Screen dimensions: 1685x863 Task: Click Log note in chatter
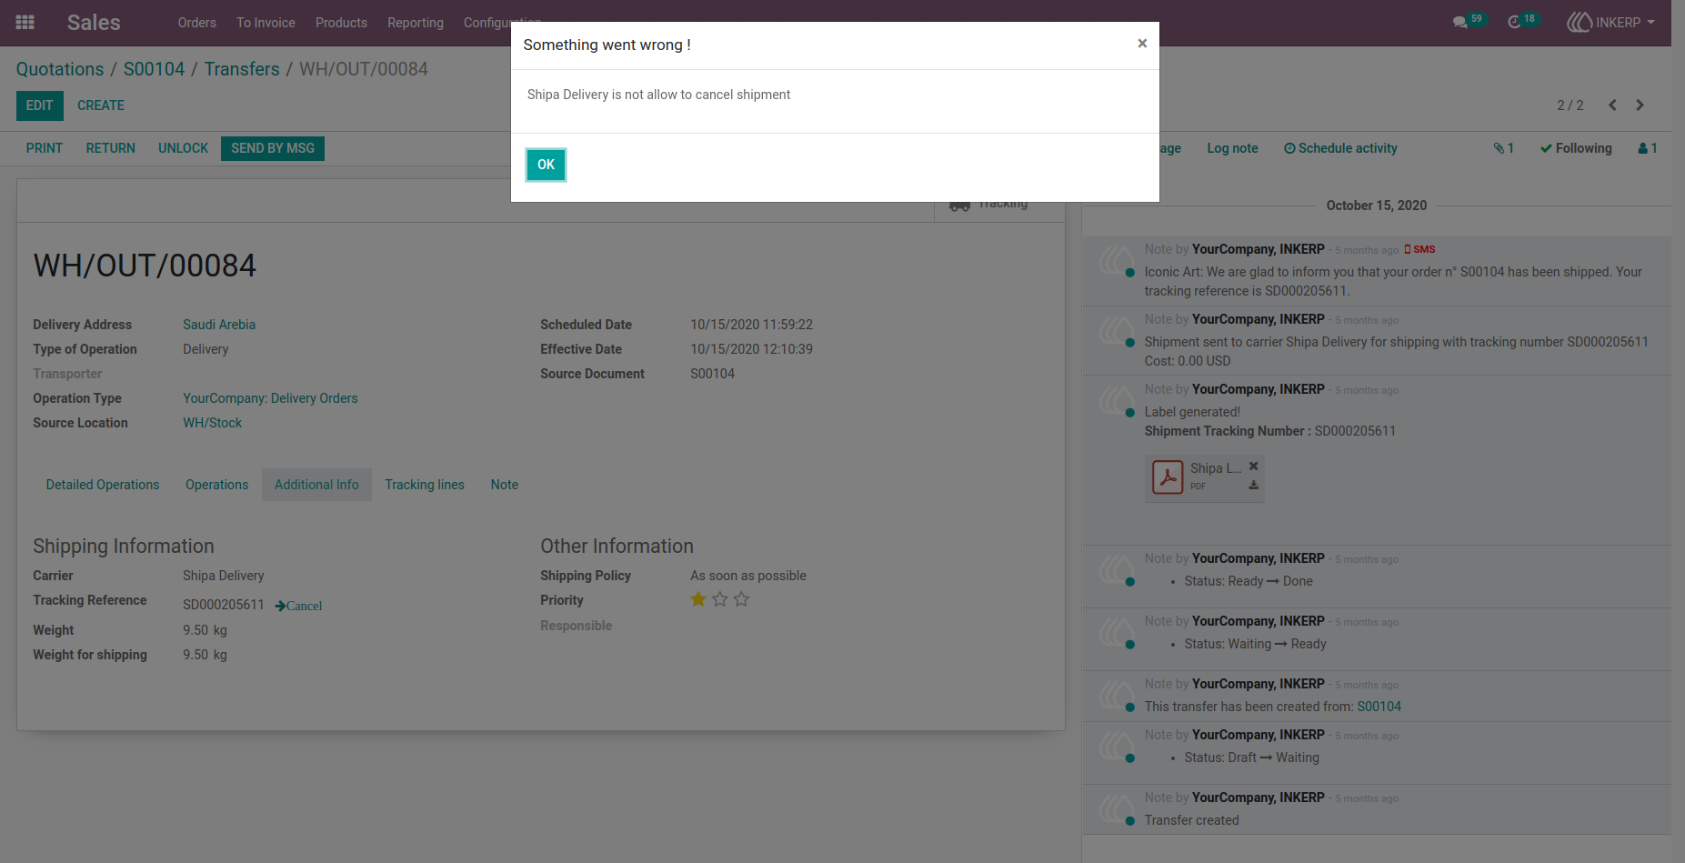[x=1233, y=148]
